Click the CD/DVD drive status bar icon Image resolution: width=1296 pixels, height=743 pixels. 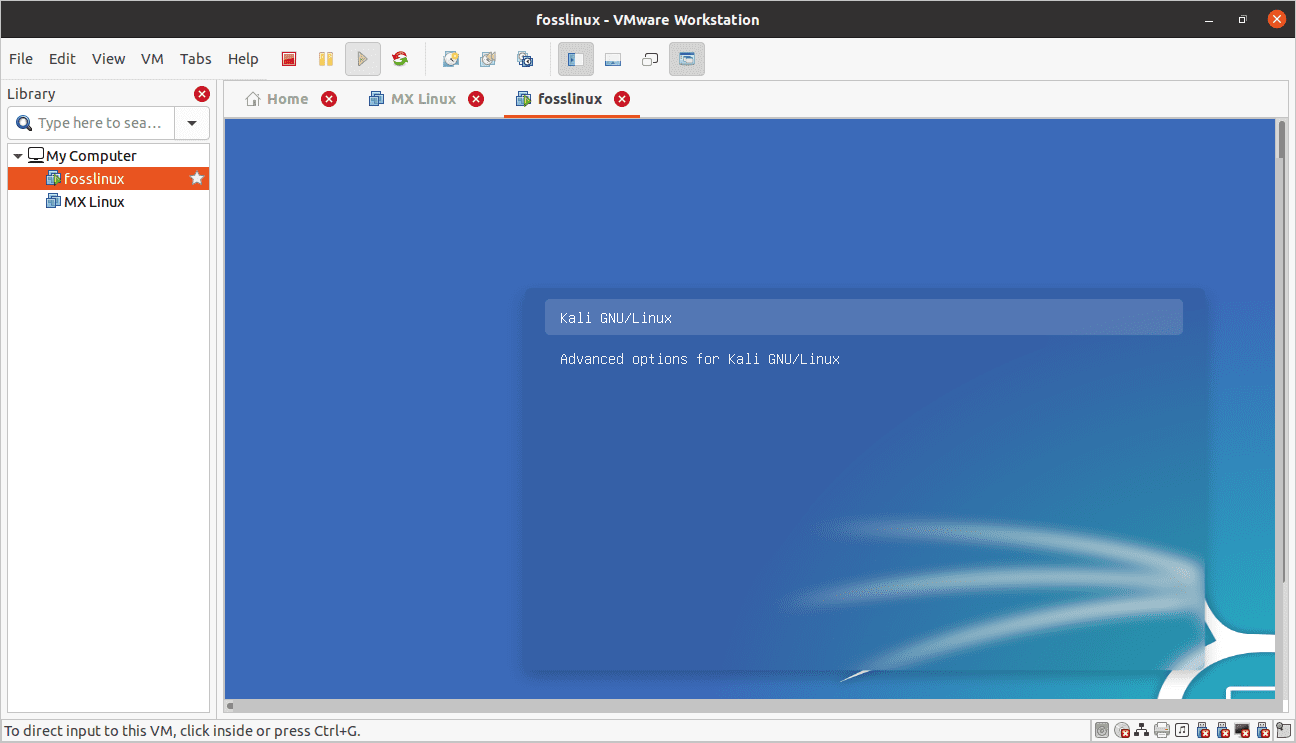coord(1122,731)
